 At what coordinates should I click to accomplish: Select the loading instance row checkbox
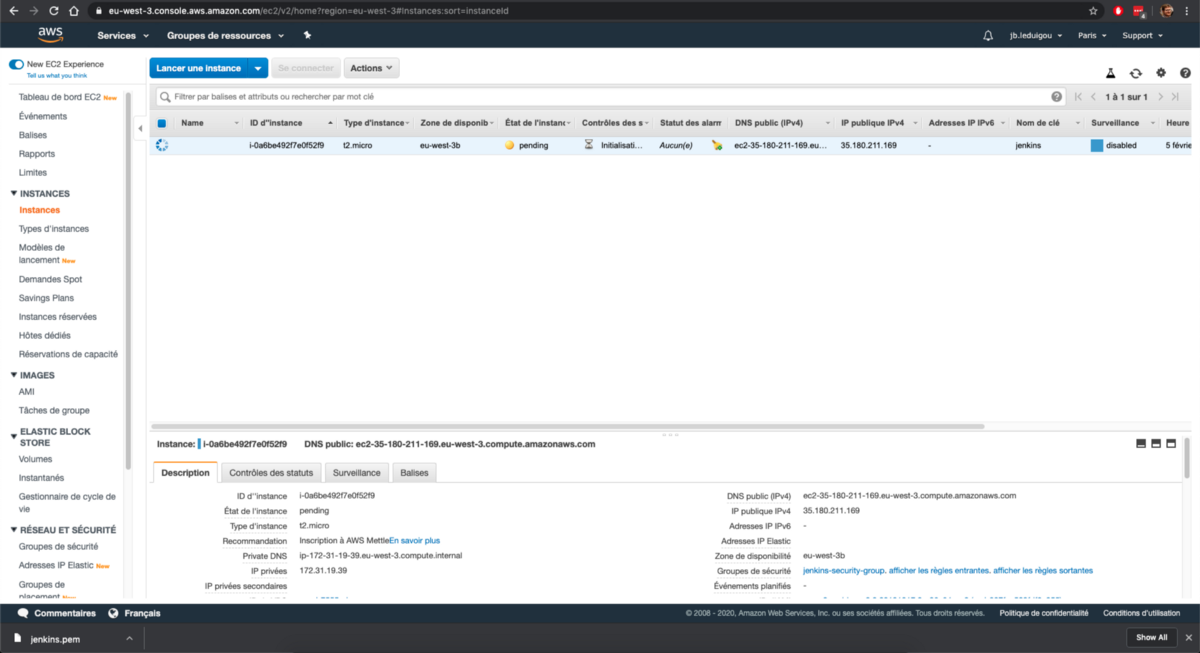pos(162,145)
